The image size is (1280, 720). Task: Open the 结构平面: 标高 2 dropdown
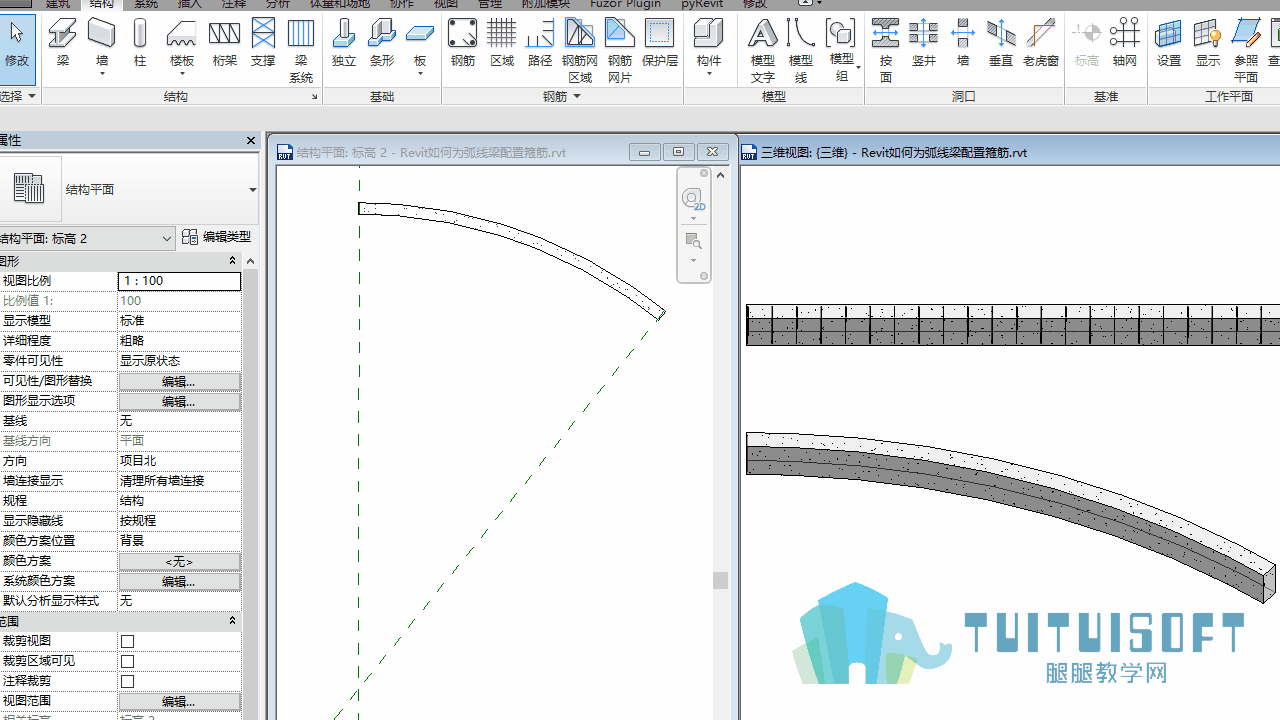coord(88,238)
